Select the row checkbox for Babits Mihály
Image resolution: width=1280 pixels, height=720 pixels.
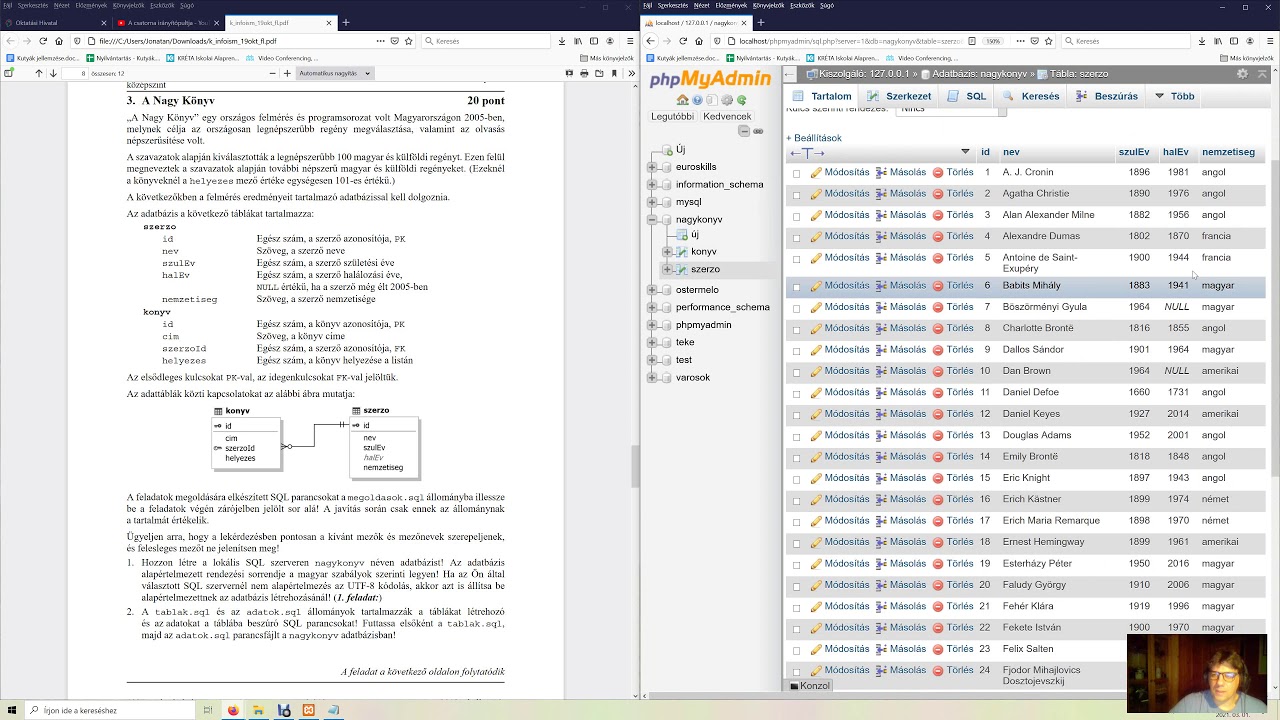[797, 287]
